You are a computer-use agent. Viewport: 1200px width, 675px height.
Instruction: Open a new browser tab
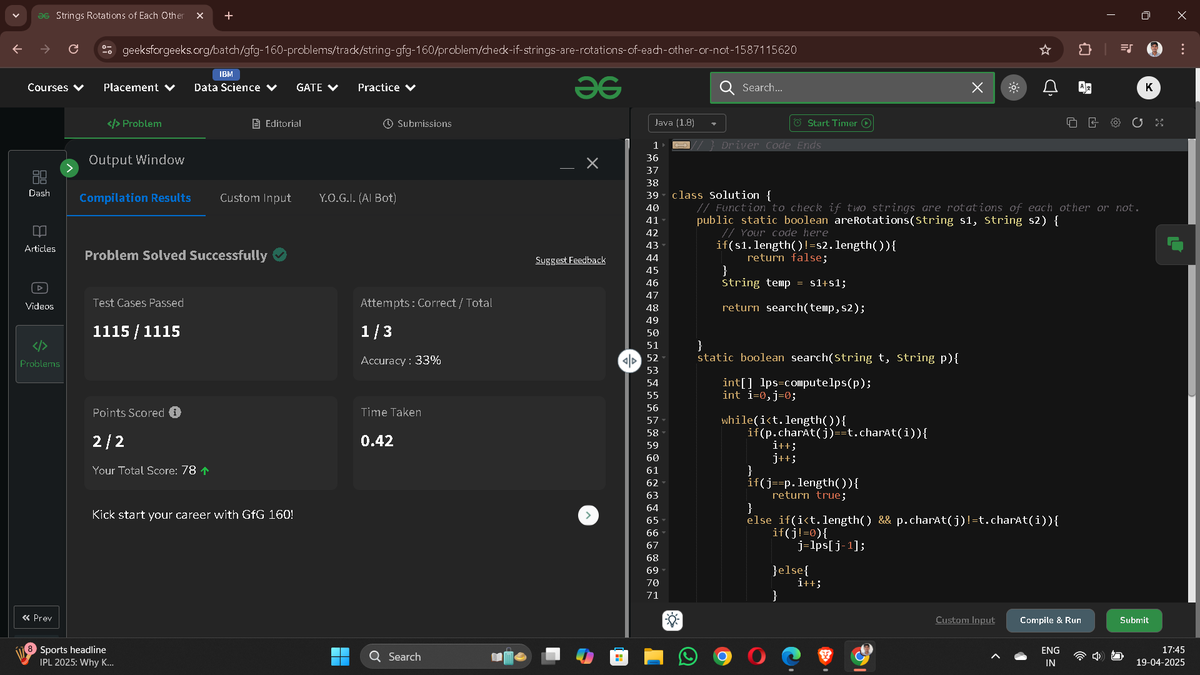pos(229,16)
